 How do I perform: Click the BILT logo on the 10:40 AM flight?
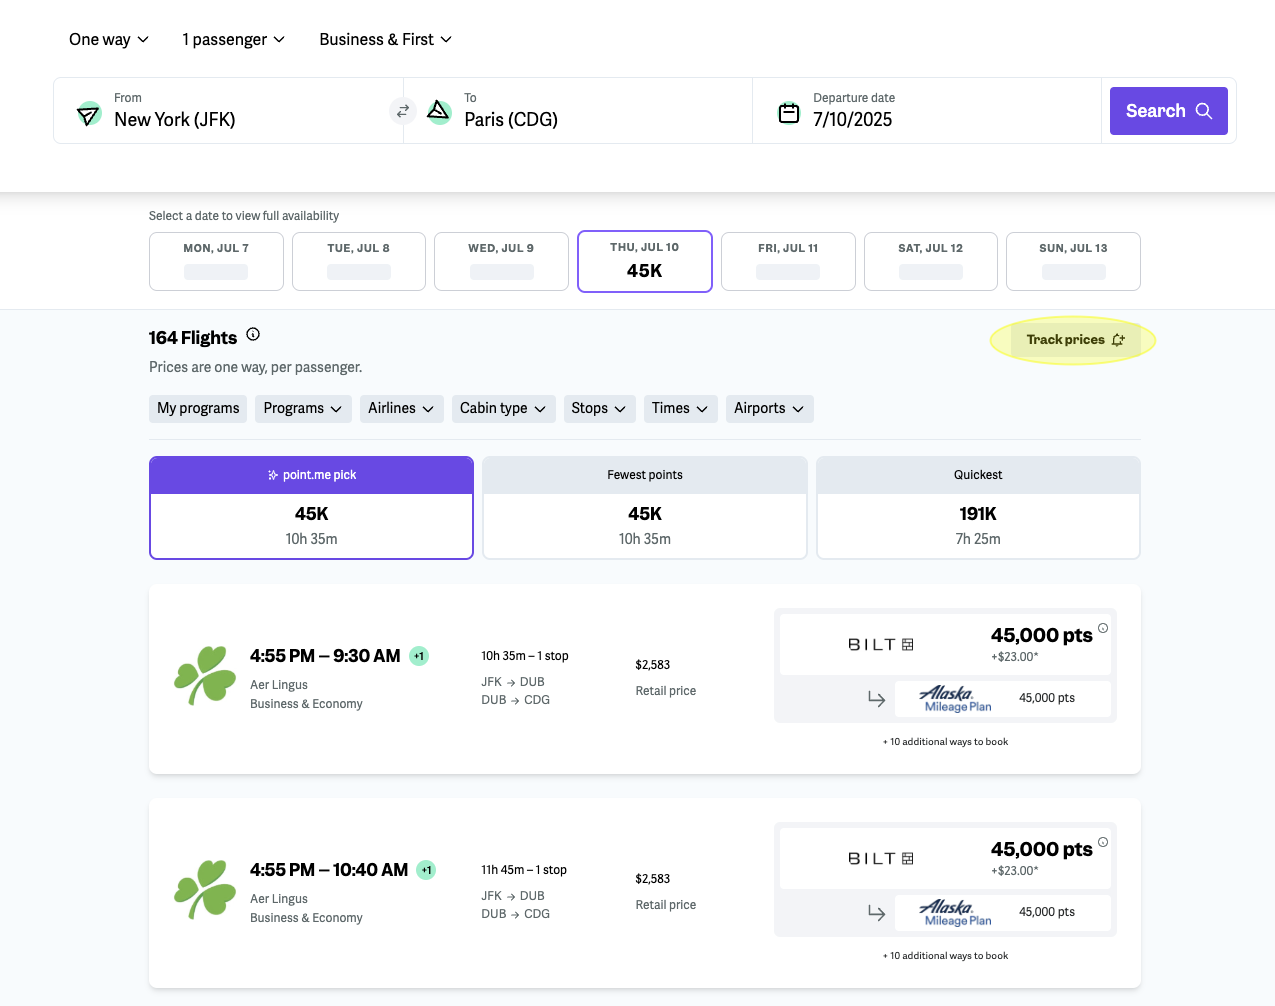880,859
